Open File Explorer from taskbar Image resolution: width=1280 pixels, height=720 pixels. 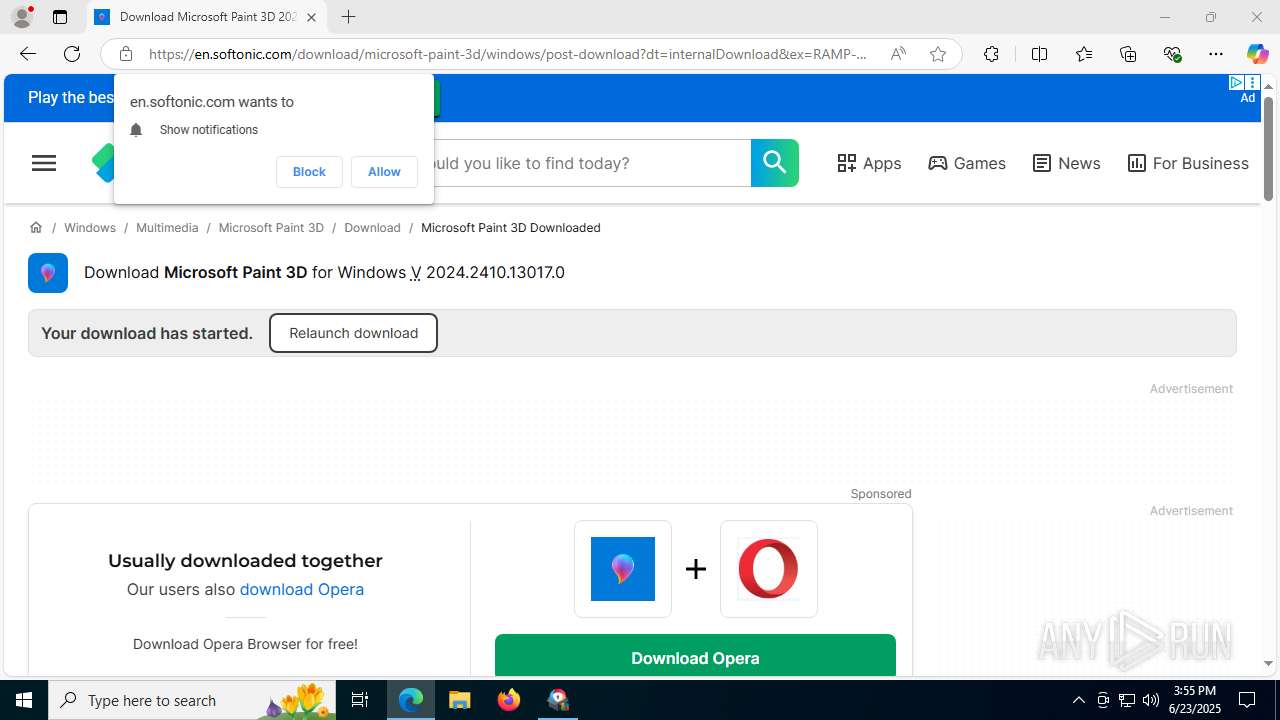click(x=460, y=700)
